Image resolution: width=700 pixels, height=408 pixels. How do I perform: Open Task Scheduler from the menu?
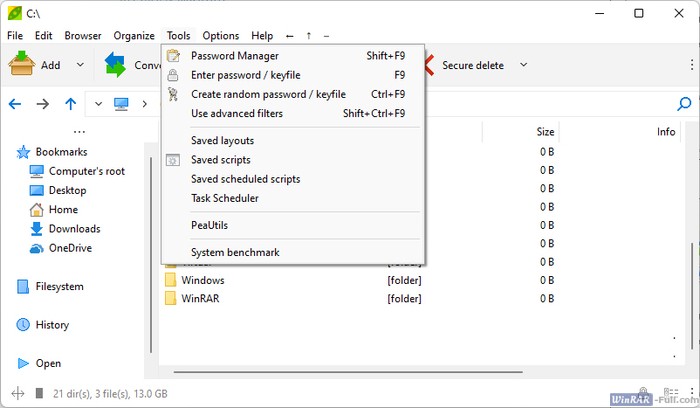pyautogui.click(x=225, y=198)
